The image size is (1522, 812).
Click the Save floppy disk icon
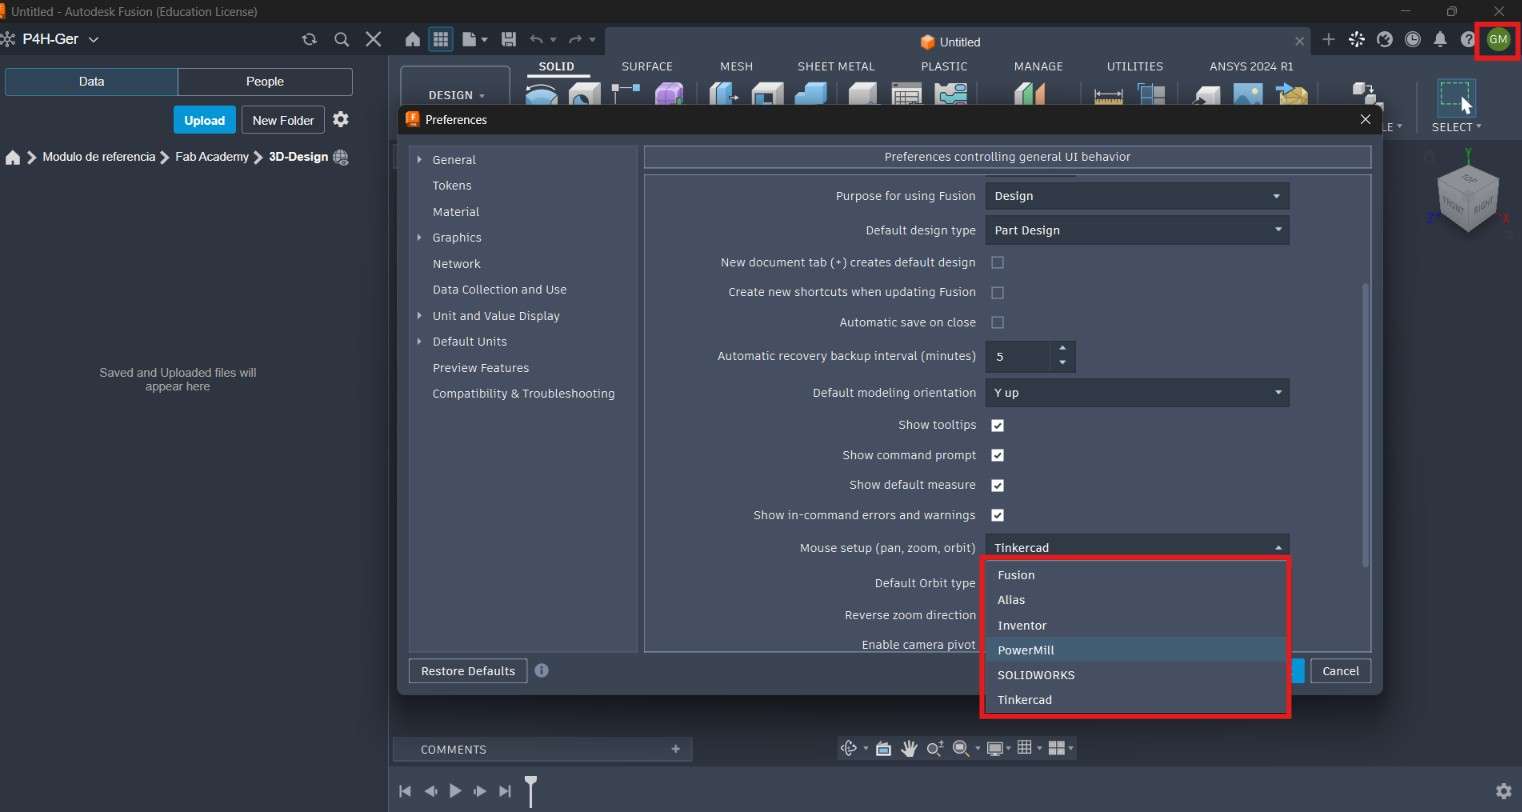pos(508,39)
